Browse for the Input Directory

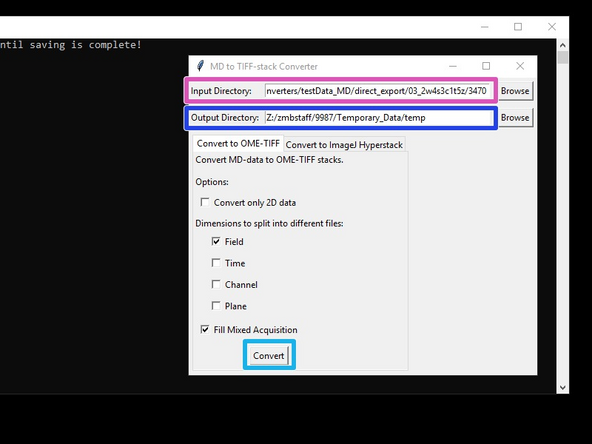click(515, 91)
